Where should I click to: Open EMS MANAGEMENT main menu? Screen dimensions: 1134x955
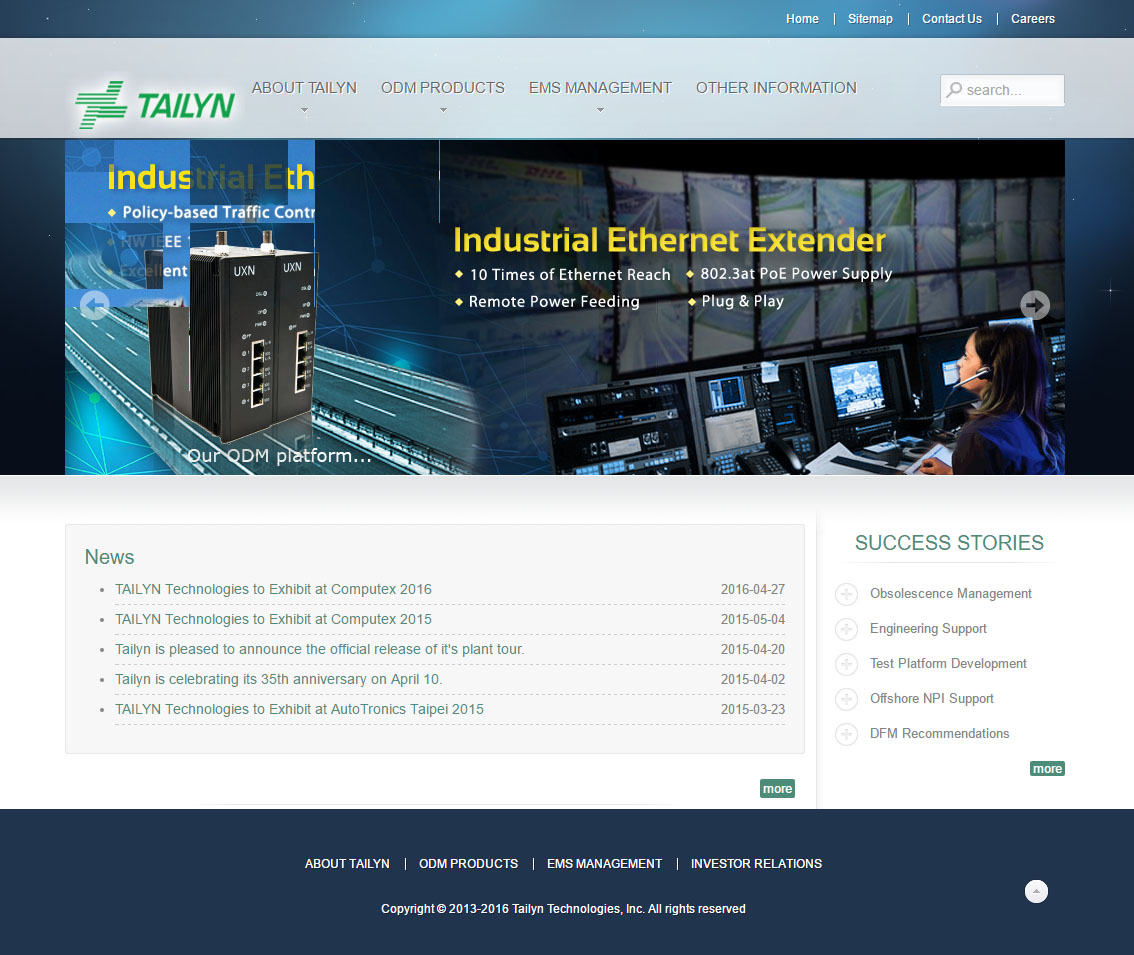click(600, 88)
